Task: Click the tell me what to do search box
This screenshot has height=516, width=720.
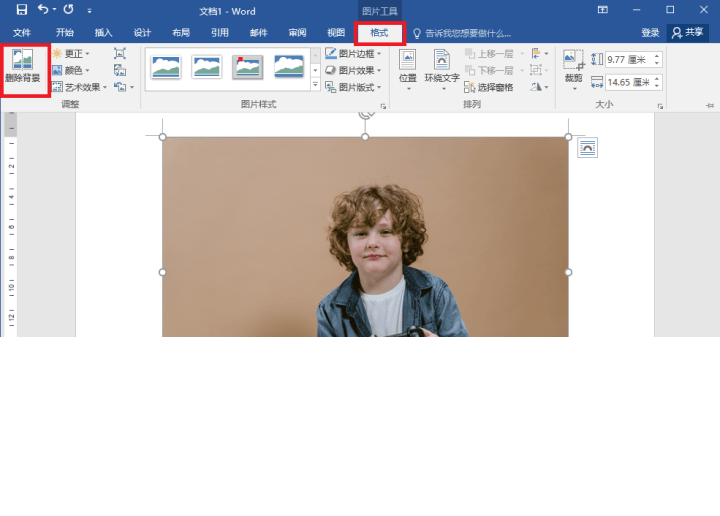Action: [463, 33]
